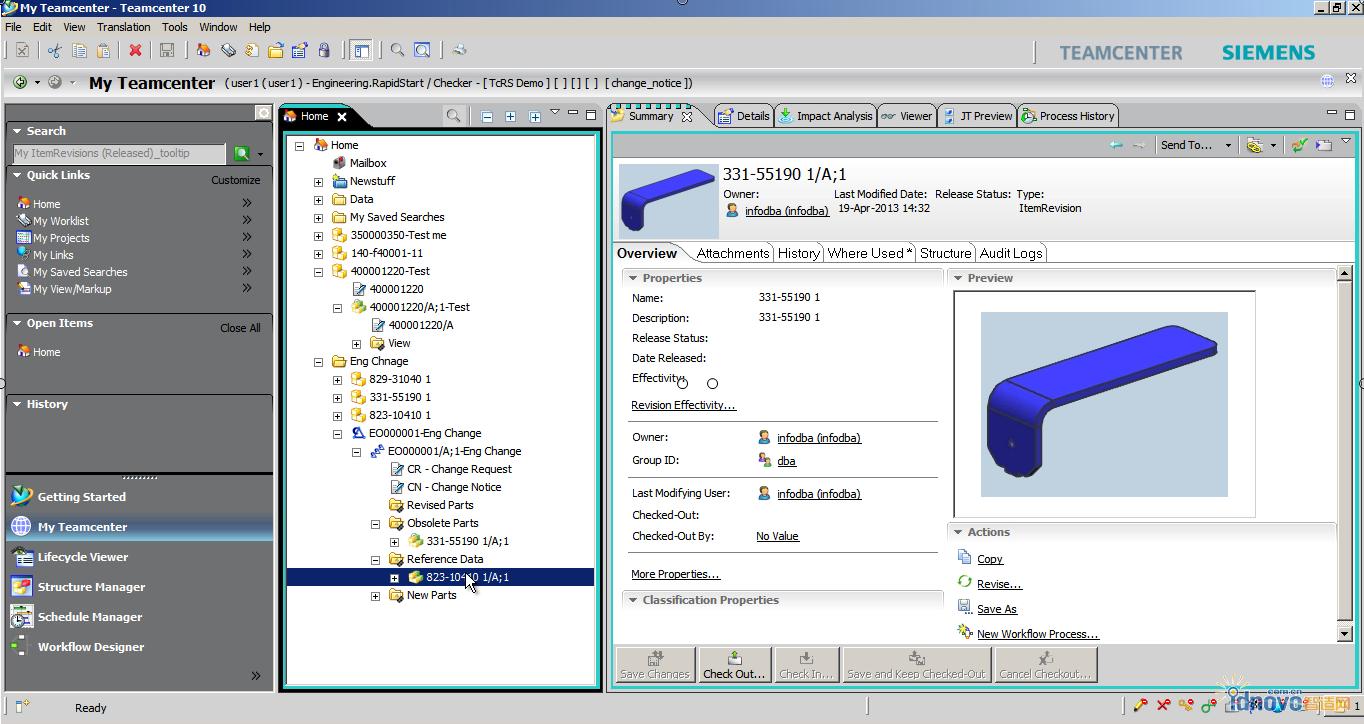Image resolution: width=1364 pixels, height=724 pixels.
Task: Click the padlock access toolbar icon
Action: (324, 50)
